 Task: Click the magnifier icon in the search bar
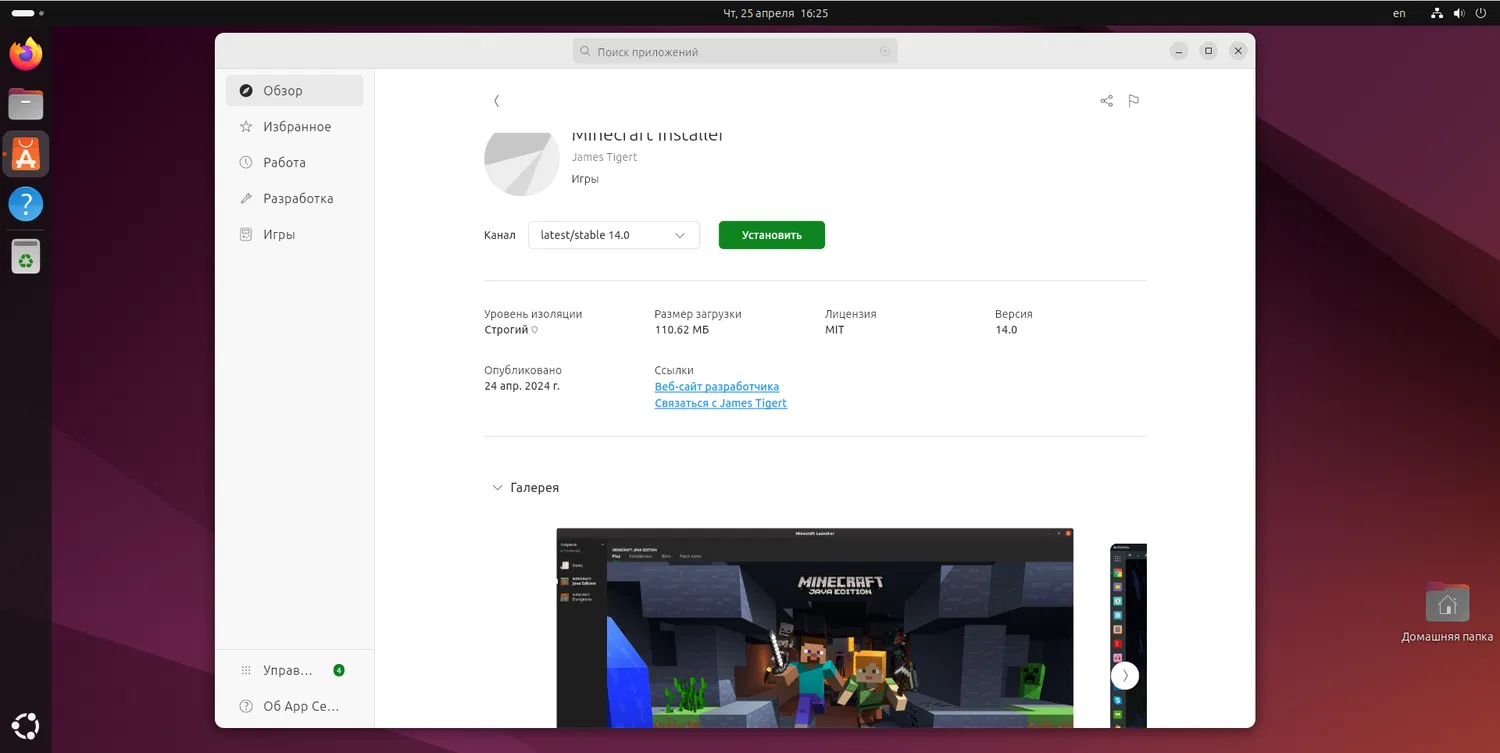pyautogui.click(x=585, y=51)
